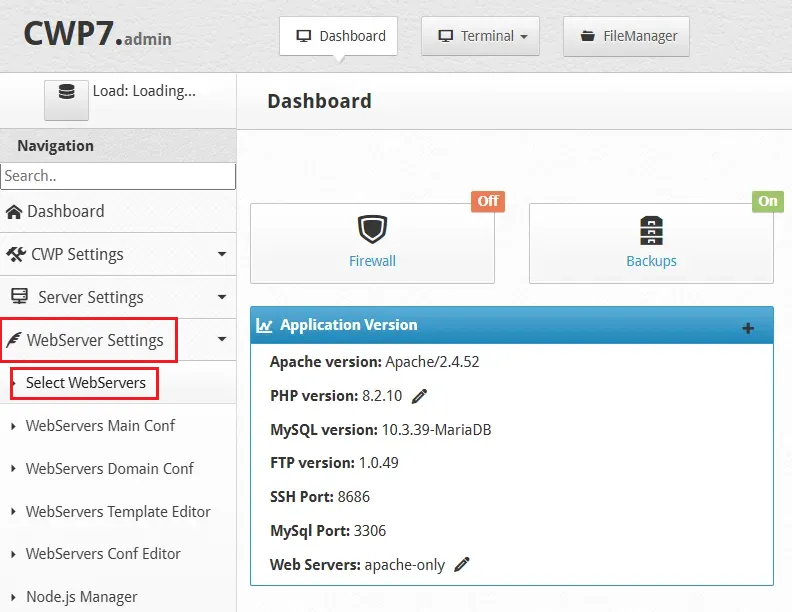Click the WebServer Settings feather icon
The image size is (792, 612).
14,340
